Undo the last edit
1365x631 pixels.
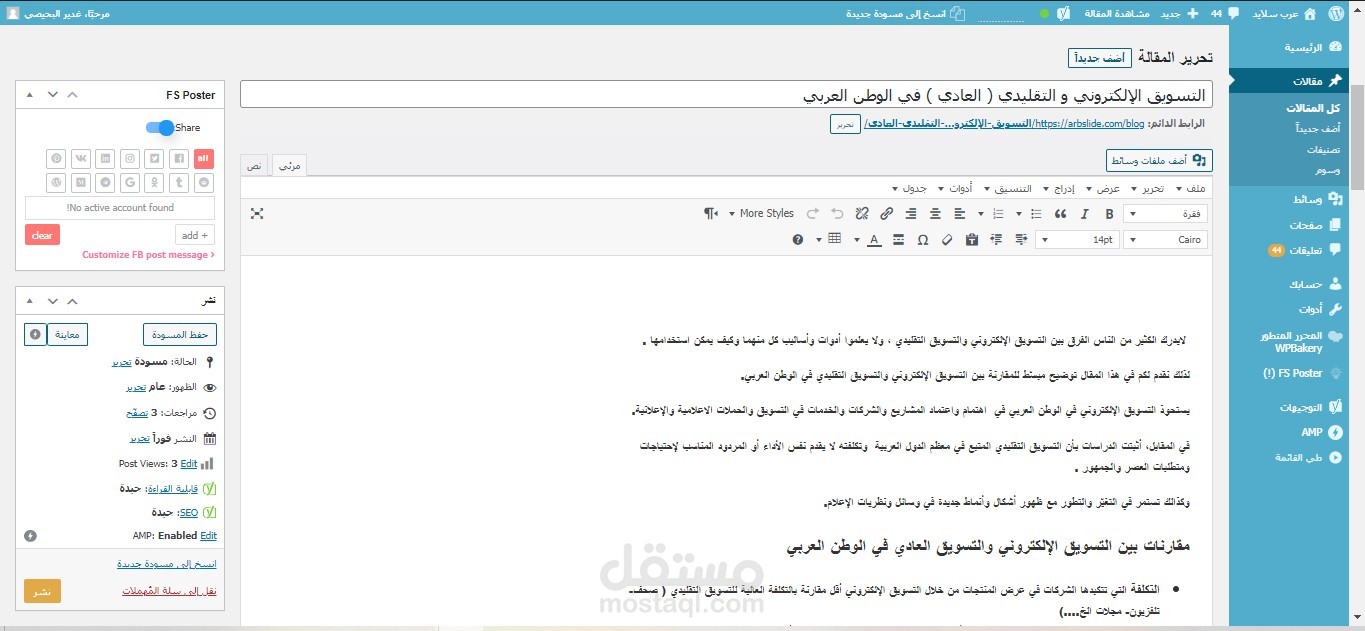click(x=837, y=214)
